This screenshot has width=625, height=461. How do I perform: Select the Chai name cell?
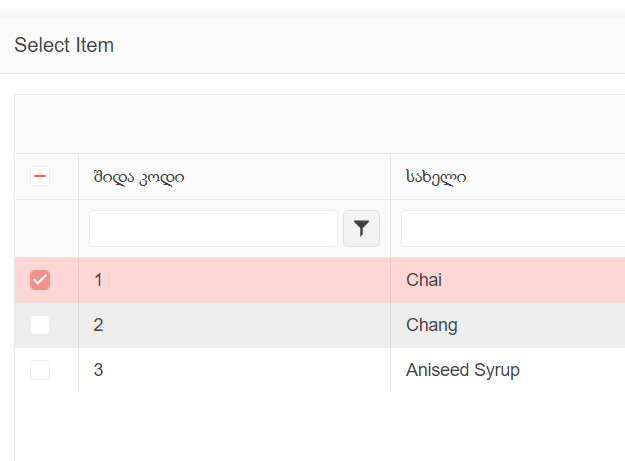tap(424, 280)
